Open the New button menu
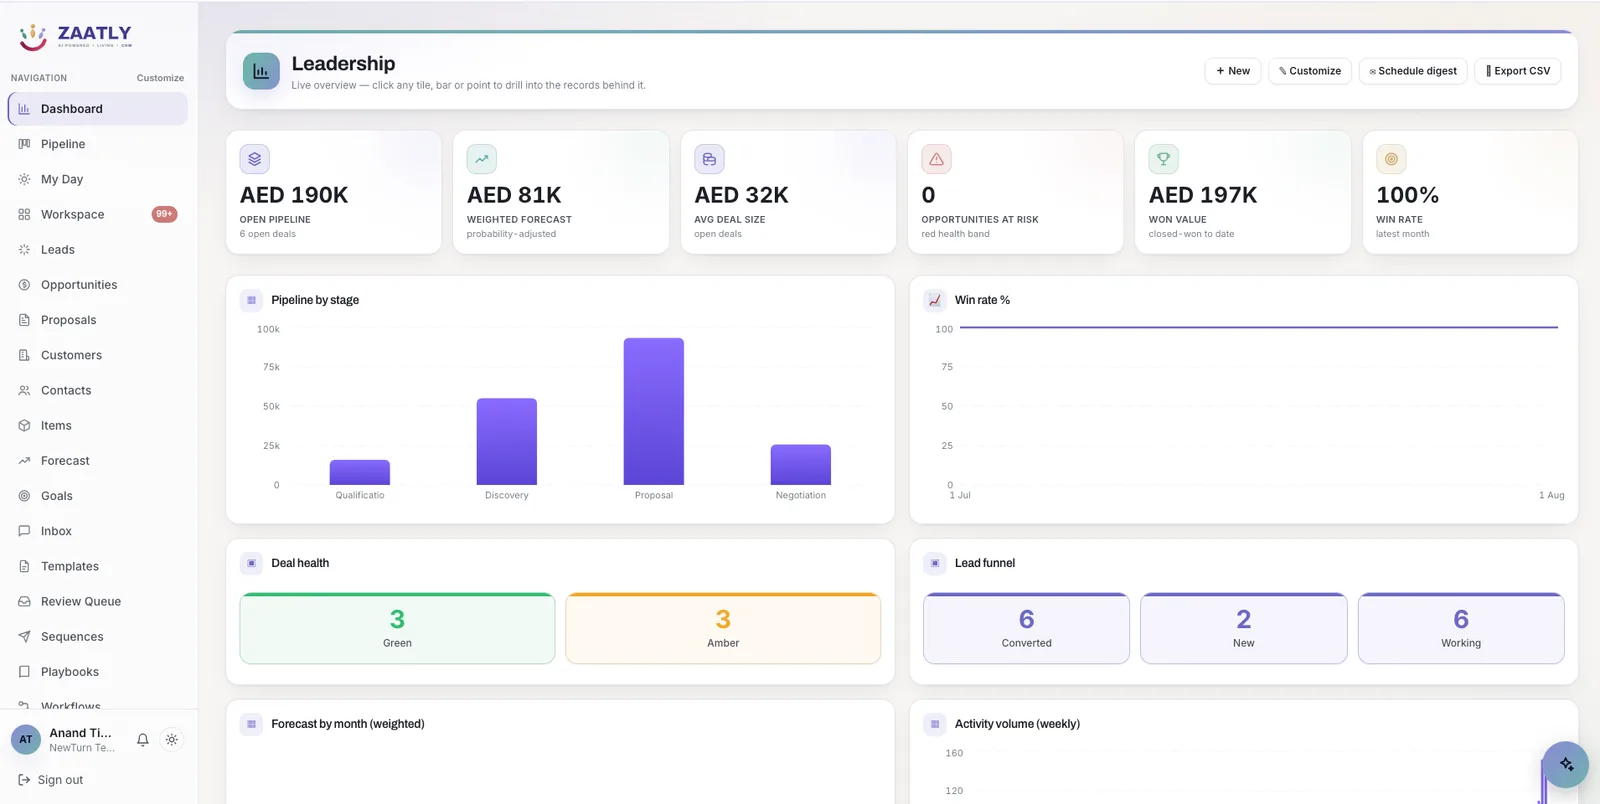This screenshot has width=1600, height=804. click(x=1233, y=71)
